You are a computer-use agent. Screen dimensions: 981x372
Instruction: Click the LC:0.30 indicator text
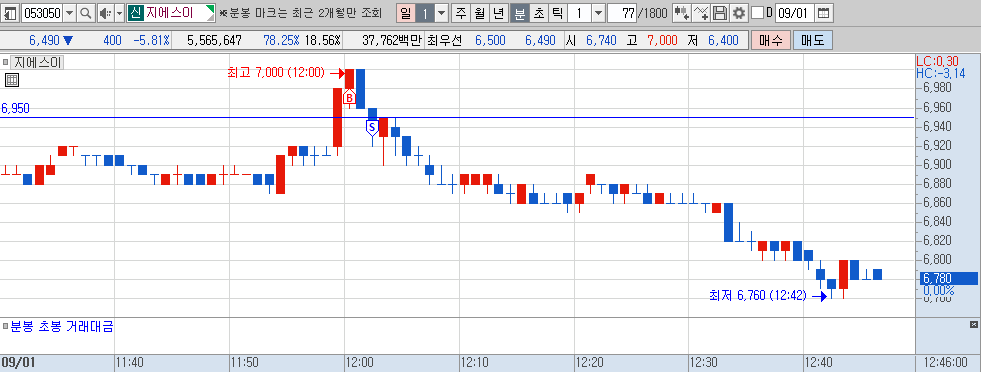(x=937, y=61)
